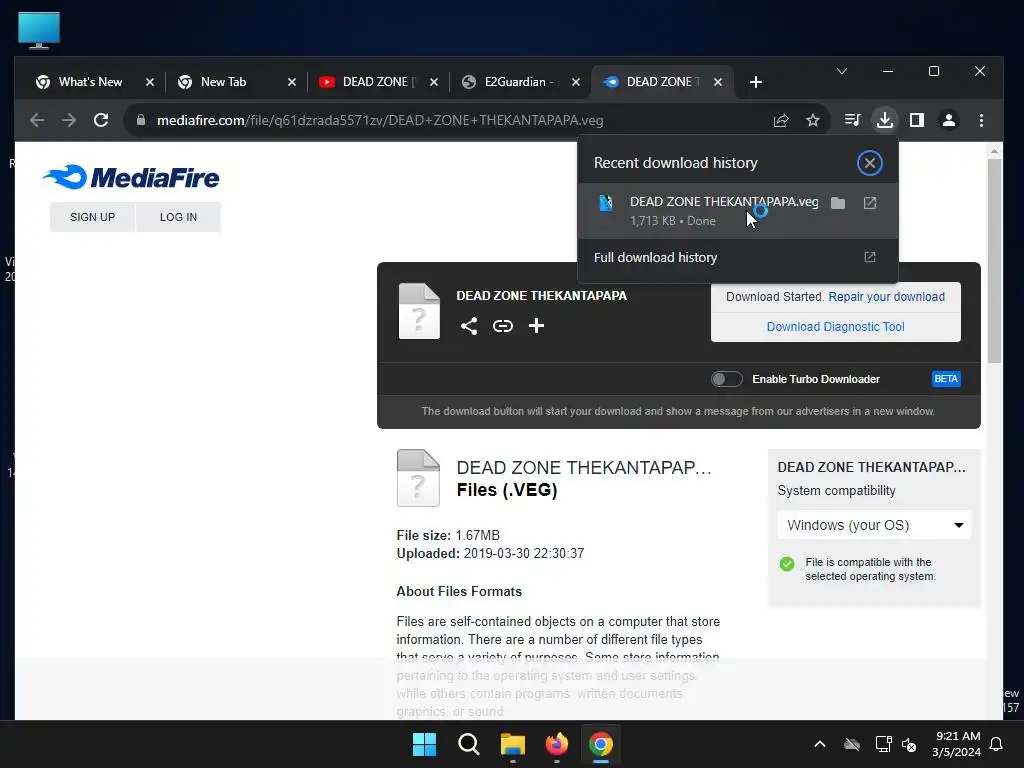Screen dimensions: 1024x768
Task: Click the large file thumbnail beside Files (.VEG)
Action: click(418, 478)
